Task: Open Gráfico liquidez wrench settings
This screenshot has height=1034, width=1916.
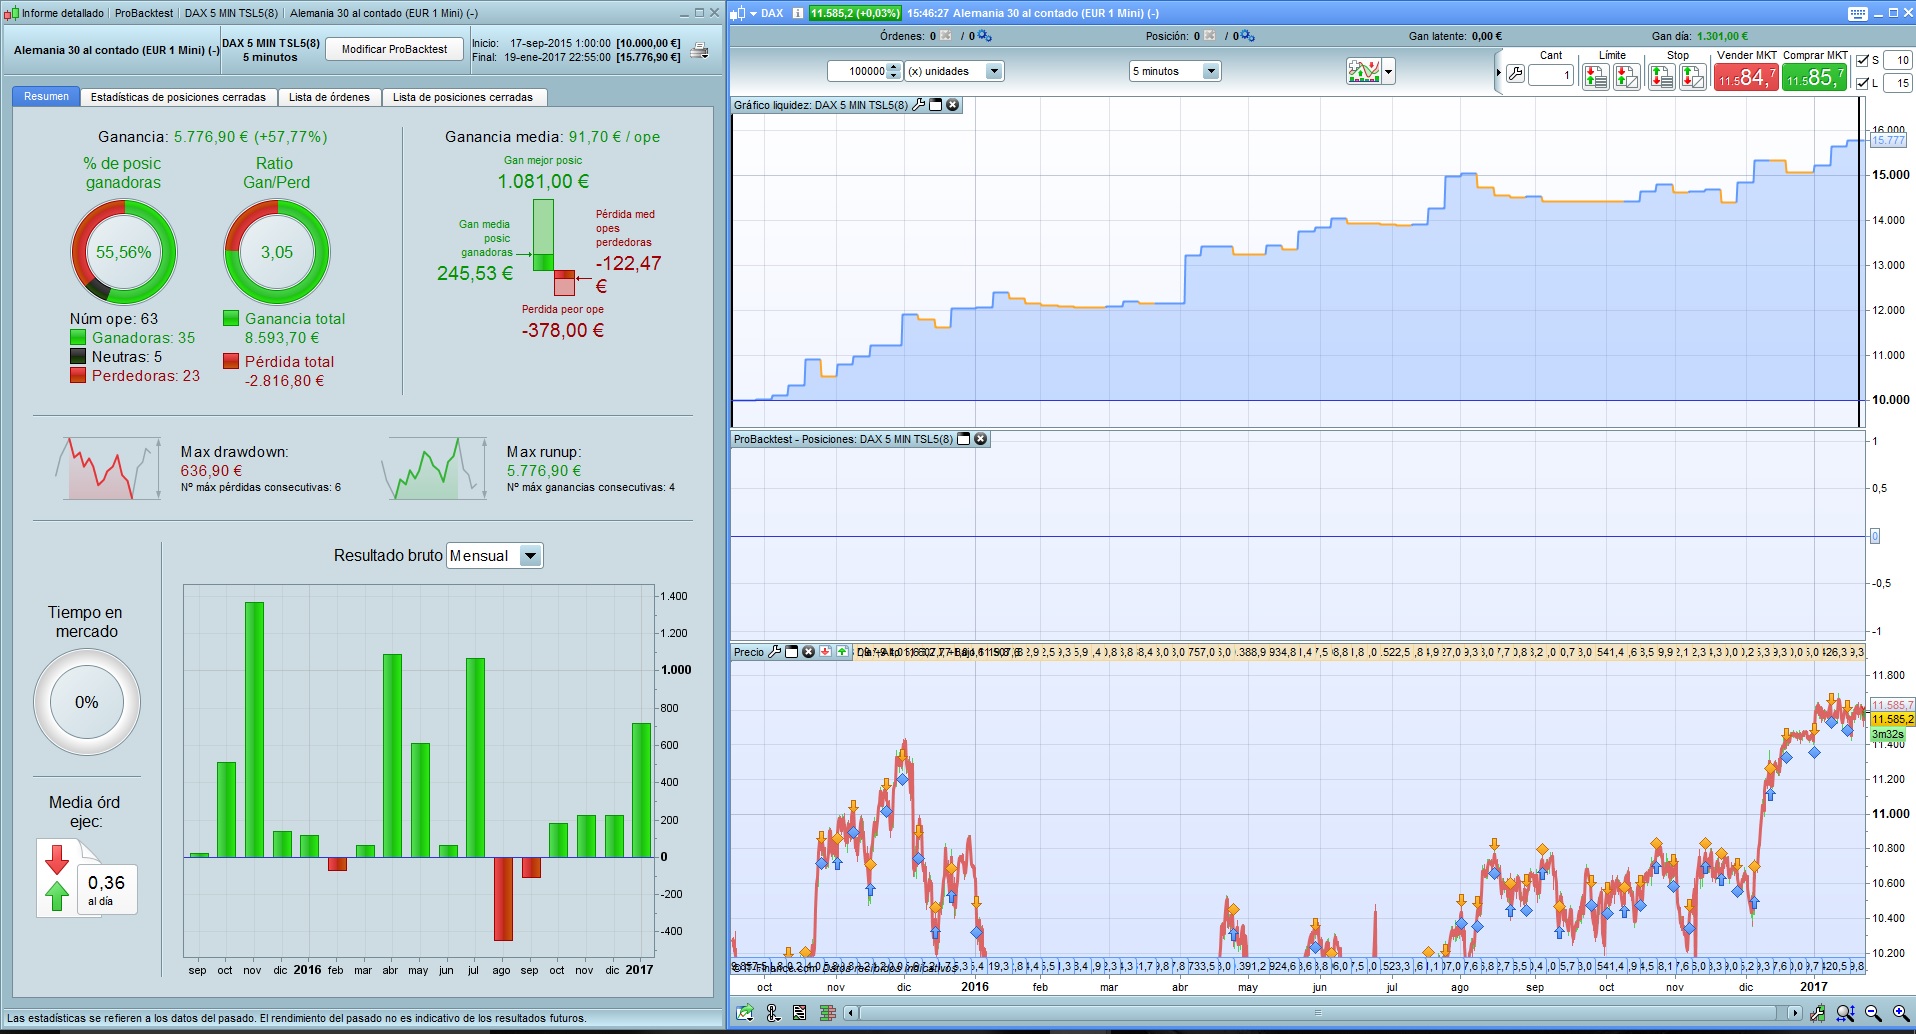Action: [x=919, y=105]
